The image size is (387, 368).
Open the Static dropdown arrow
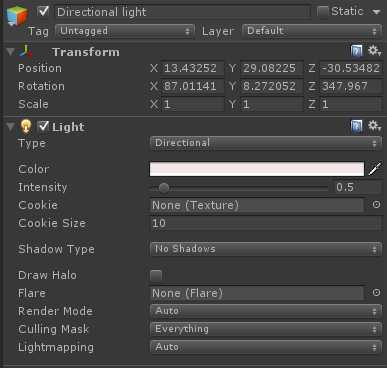pos(376,12)
